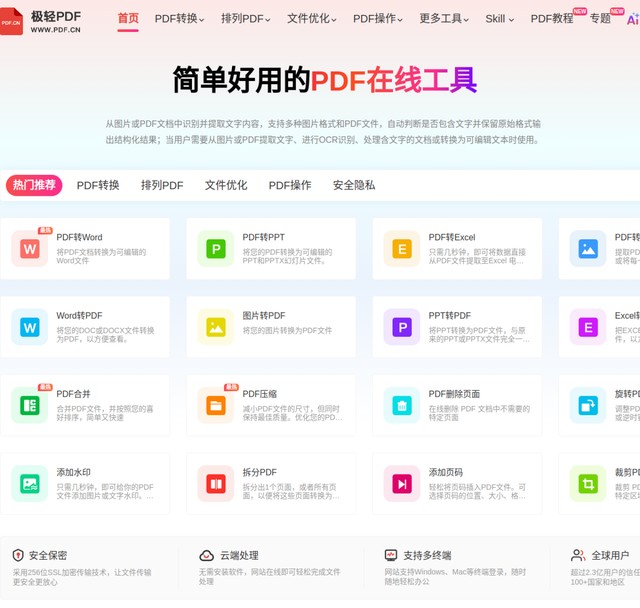Click the 极轻PDF logo icon
Image resolution: width=640 pixels, height=608 pixels.
[11, 21]
